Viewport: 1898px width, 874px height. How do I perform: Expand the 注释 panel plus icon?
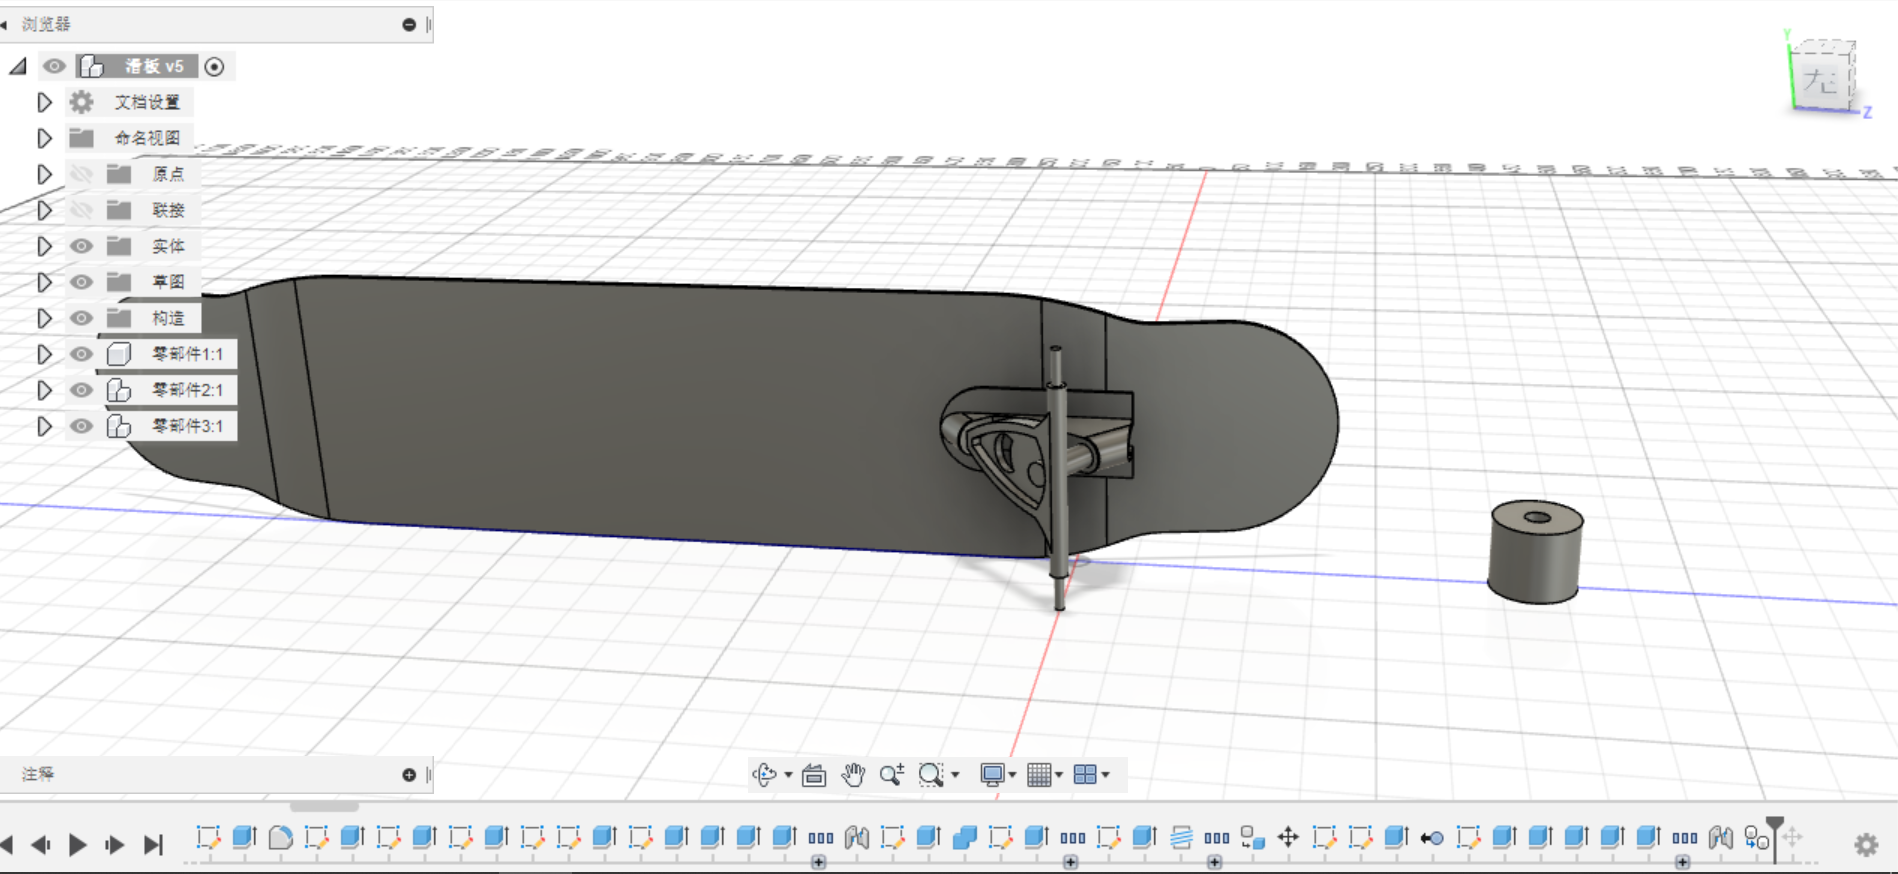pyautogui.click(x=409, y=775)
